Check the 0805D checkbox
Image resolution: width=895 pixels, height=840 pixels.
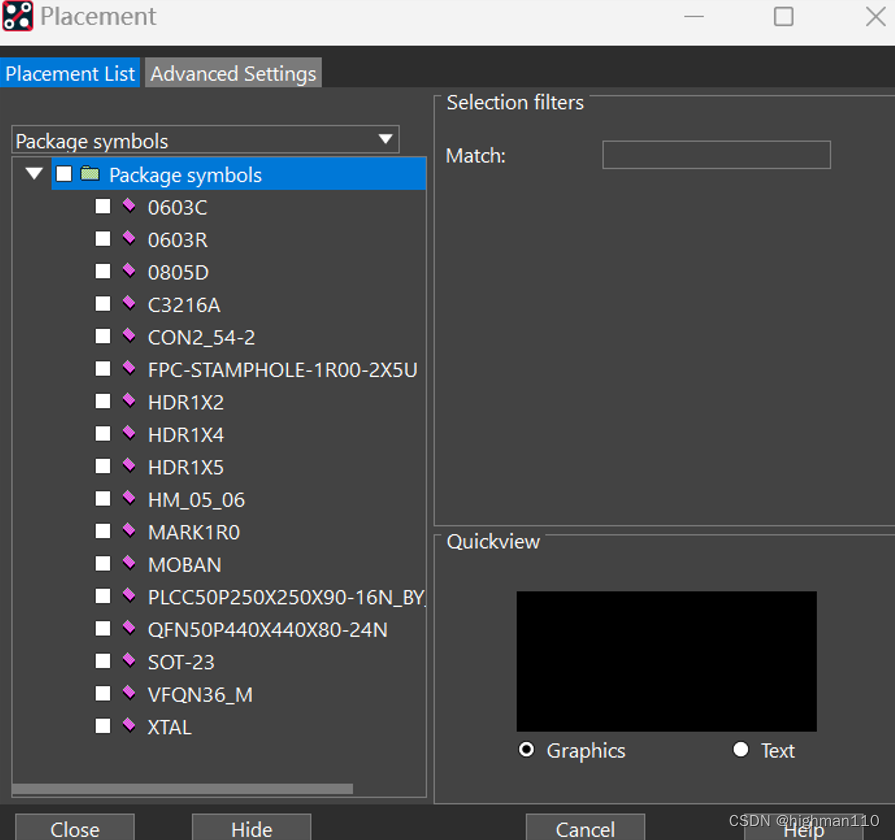[103, 272]
